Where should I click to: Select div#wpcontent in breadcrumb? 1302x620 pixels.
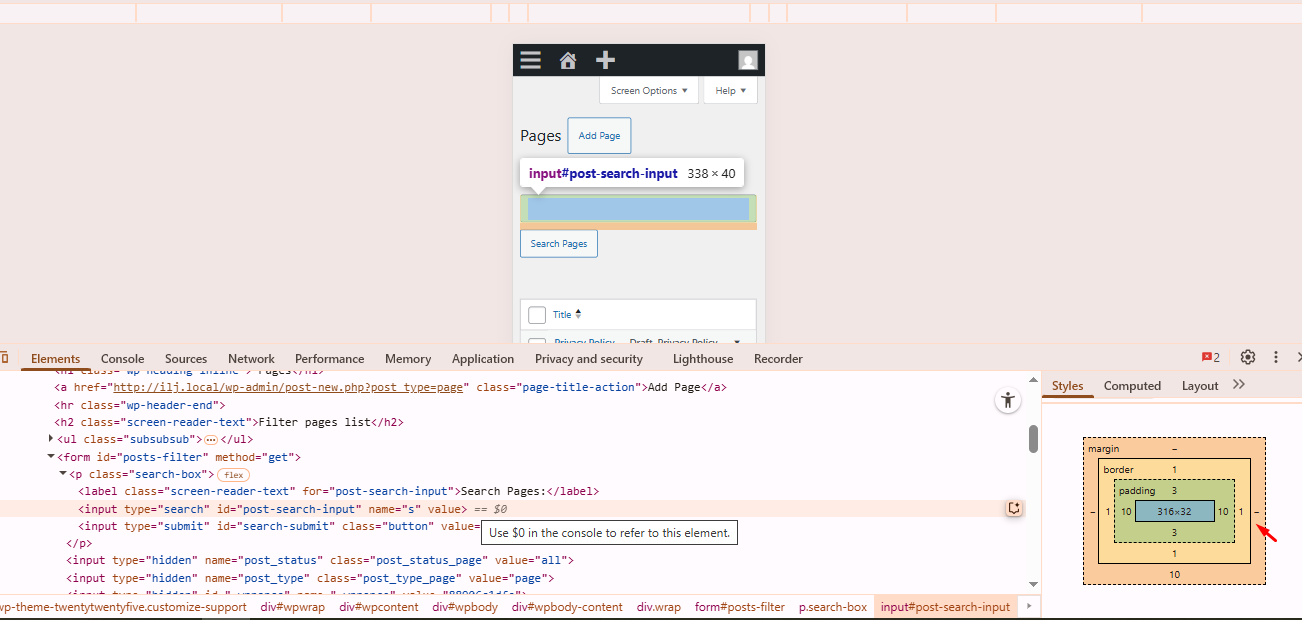[x=379, y=607]
